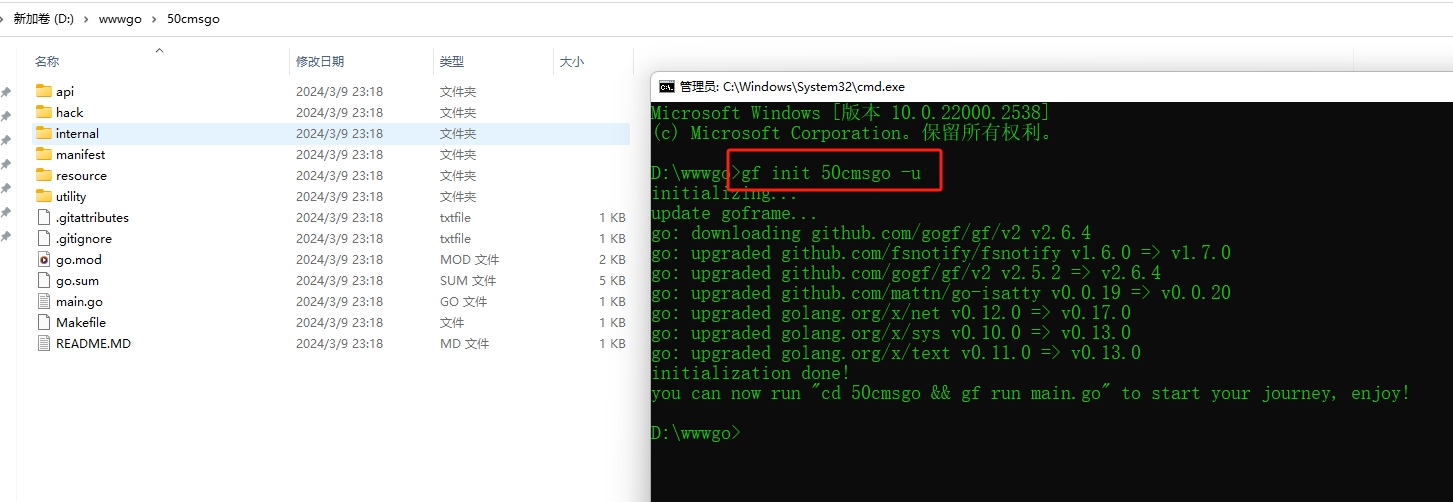Click the README.MD file name

tap(93, 343)
